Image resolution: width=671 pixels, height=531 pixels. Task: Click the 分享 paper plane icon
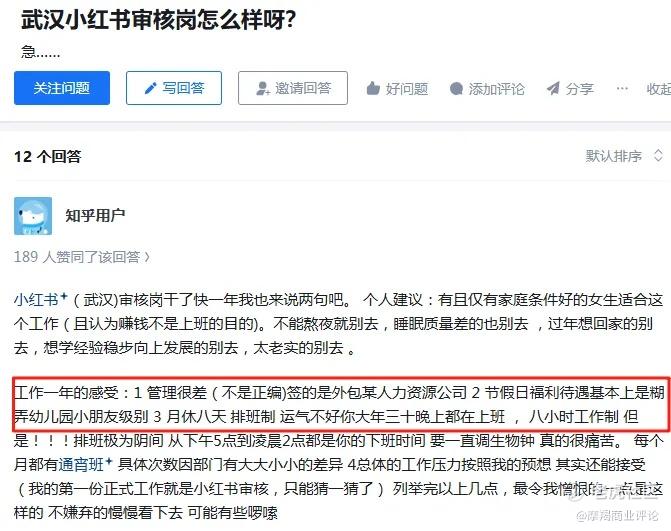(553, 88)
